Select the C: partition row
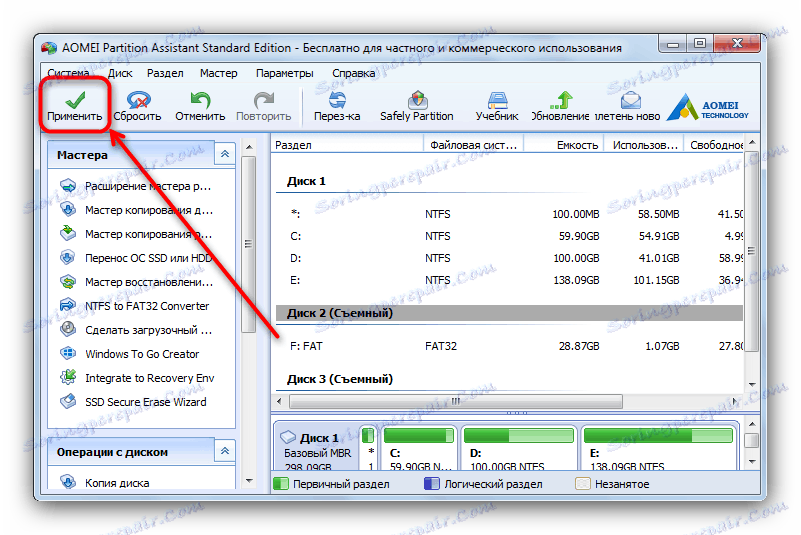This screenshot has height=535, width=801. click(509, 236)
